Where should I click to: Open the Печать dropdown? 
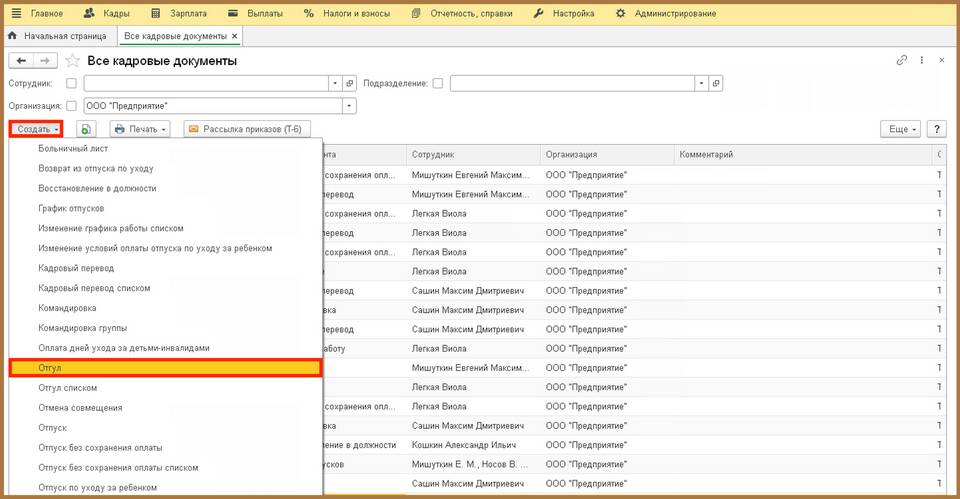(140, 129)
